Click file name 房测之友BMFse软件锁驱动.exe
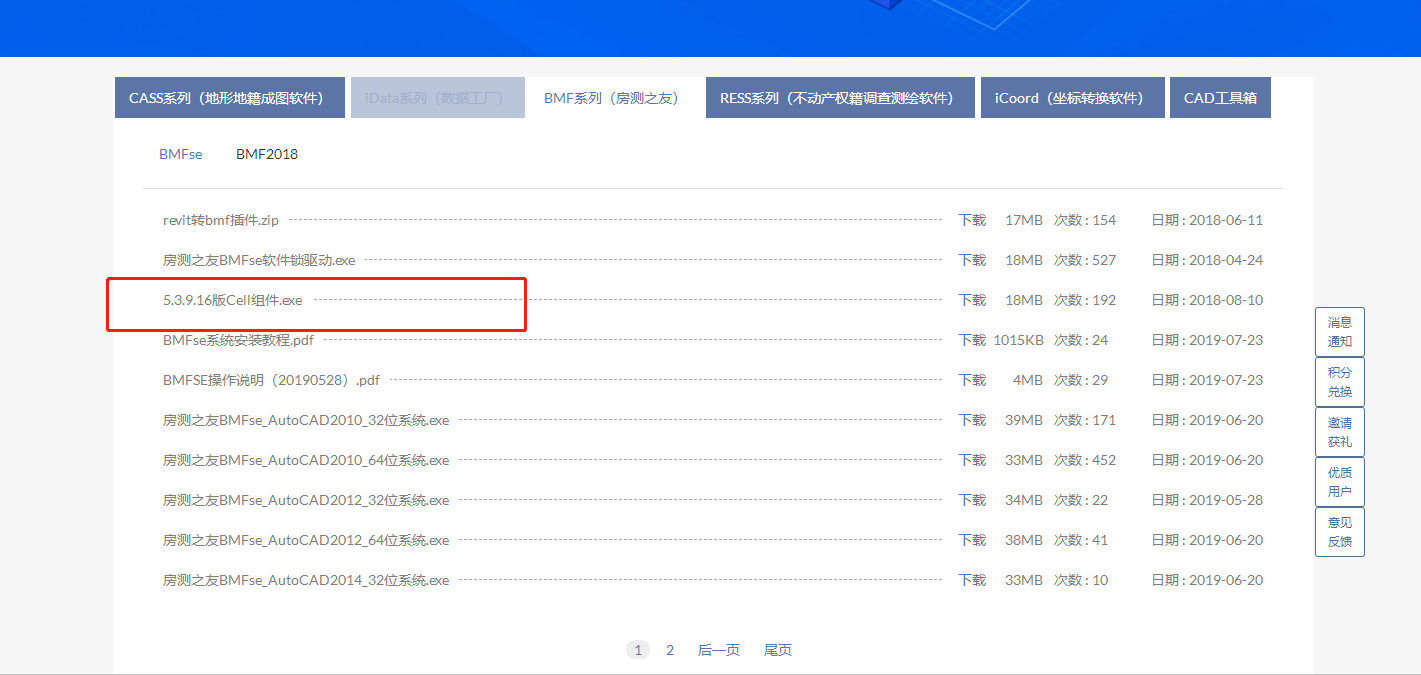Viewport: 1421px width, 675px height. pyautogui.click(x=259, y=260)
